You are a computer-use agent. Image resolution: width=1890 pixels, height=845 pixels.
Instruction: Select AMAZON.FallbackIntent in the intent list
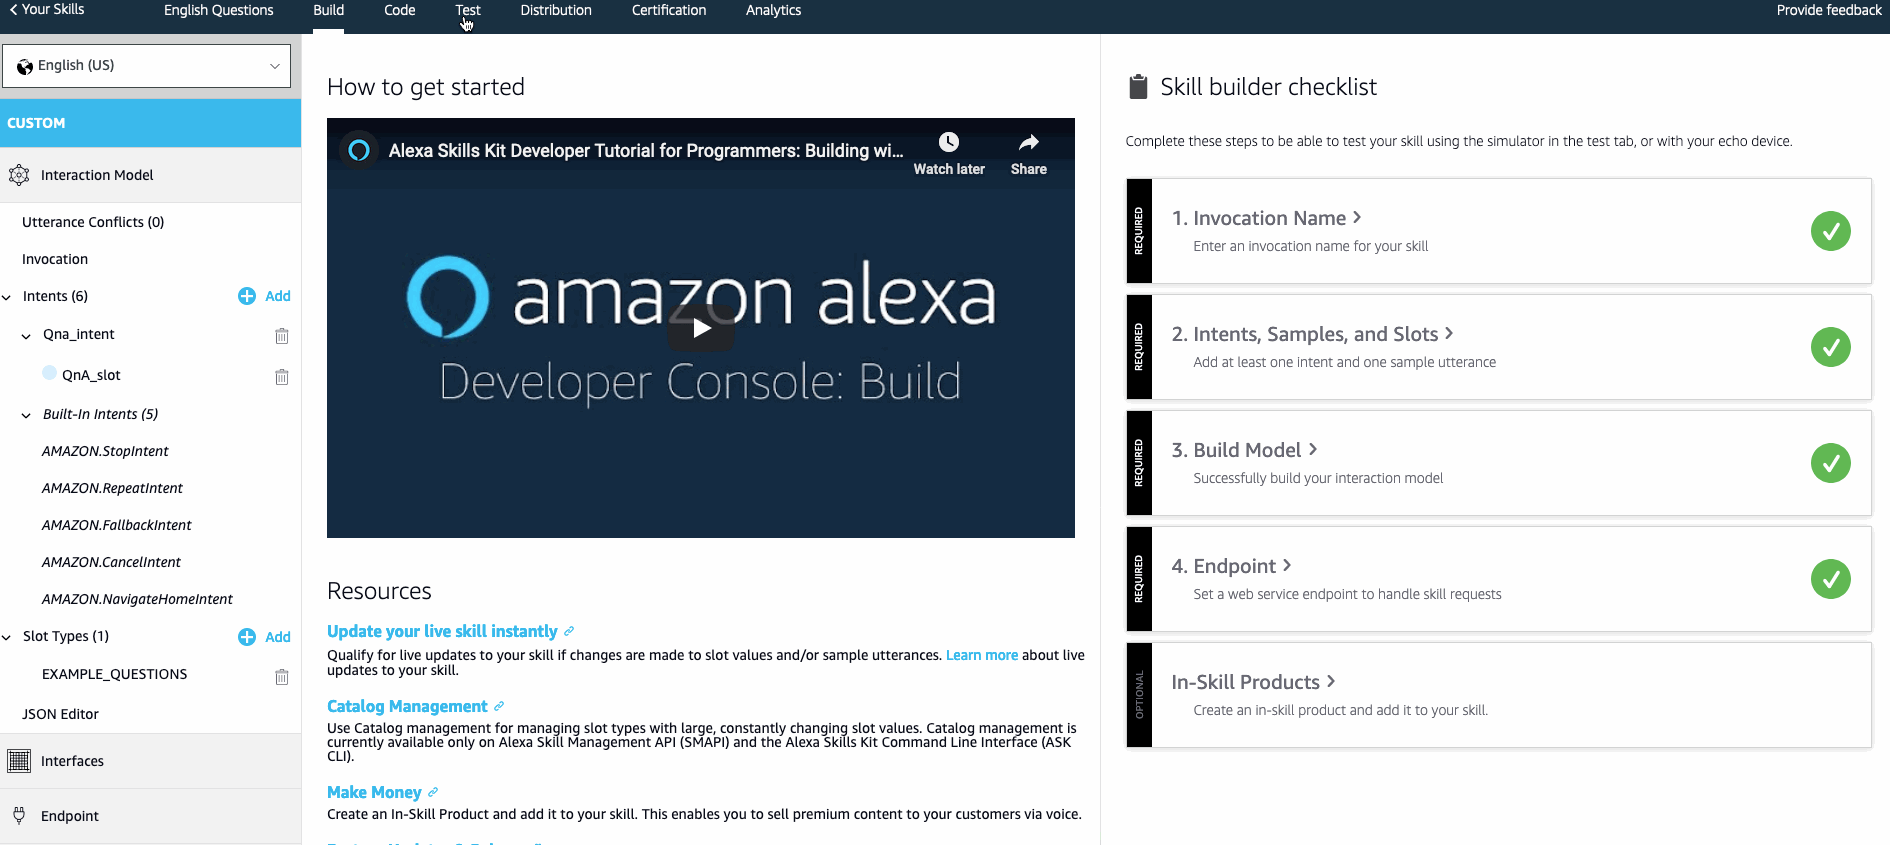click(116, 525)
